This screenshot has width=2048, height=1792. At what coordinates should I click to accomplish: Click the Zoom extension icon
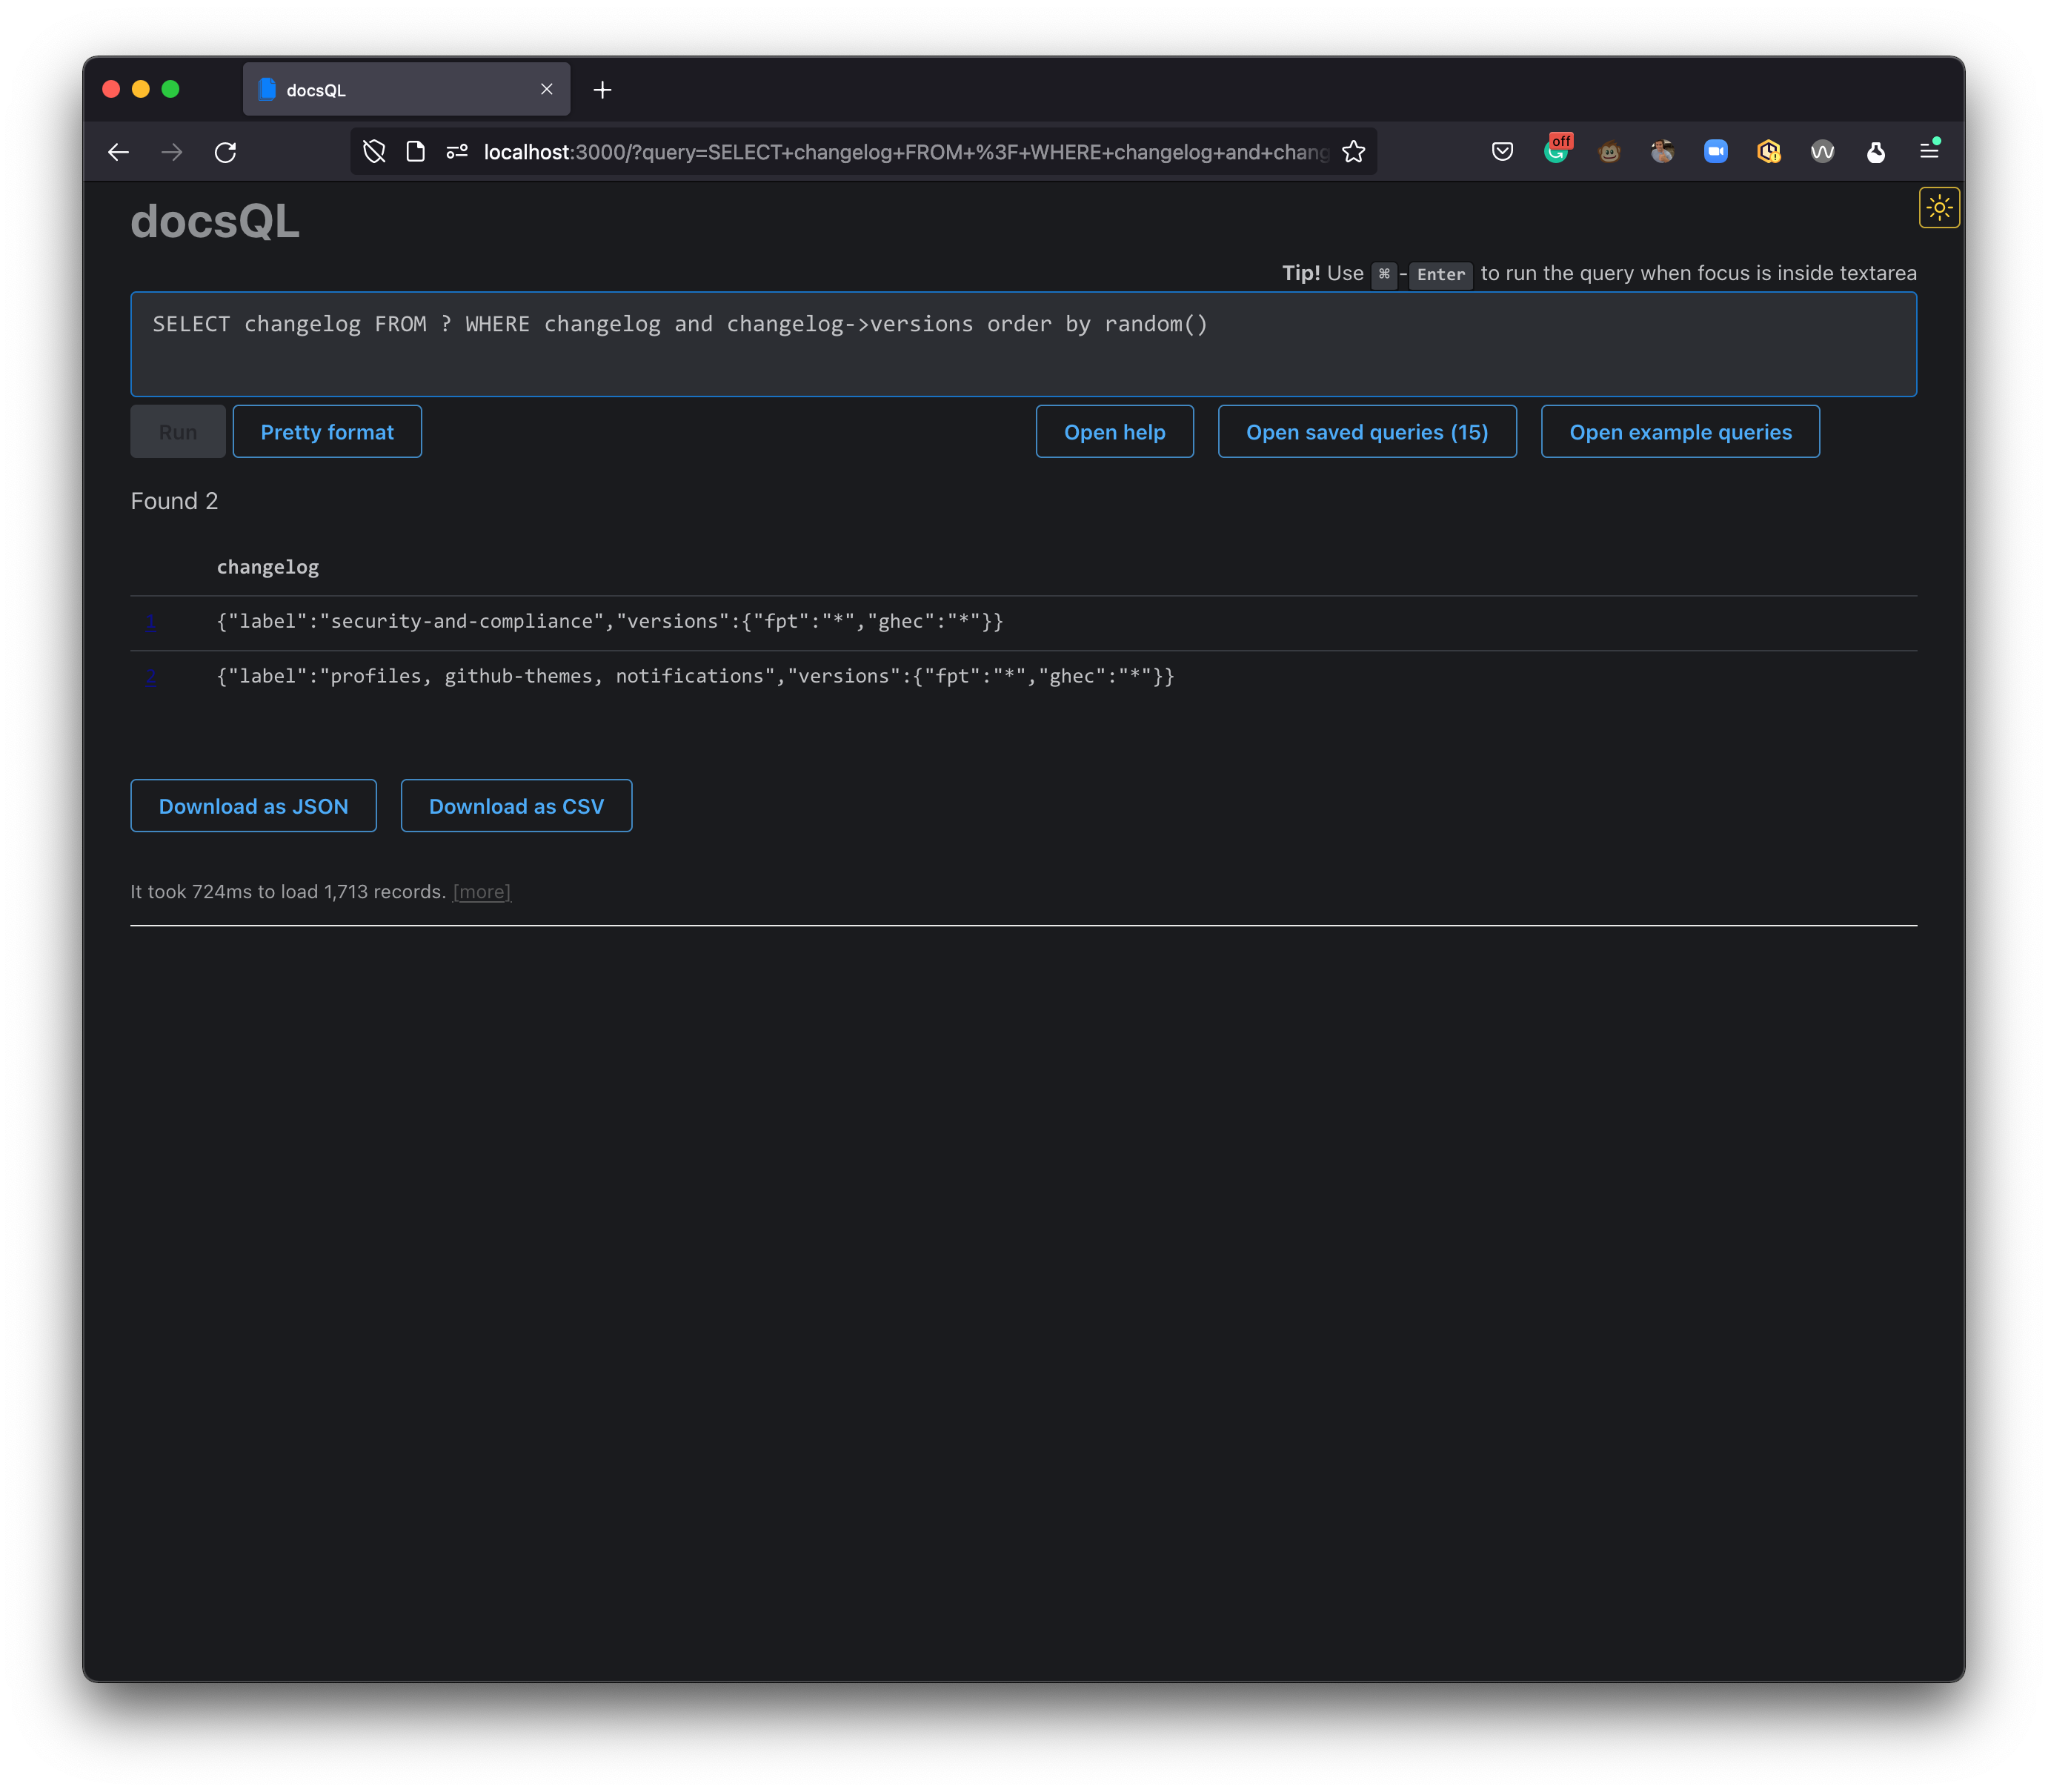tap(1715, 152)
